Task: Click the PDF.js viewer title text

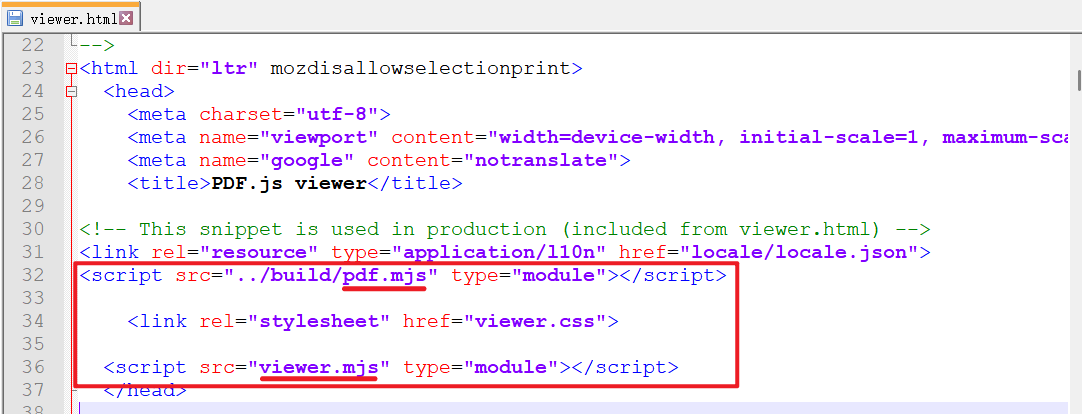Action: pyautogui.click(x=289, y=183)
